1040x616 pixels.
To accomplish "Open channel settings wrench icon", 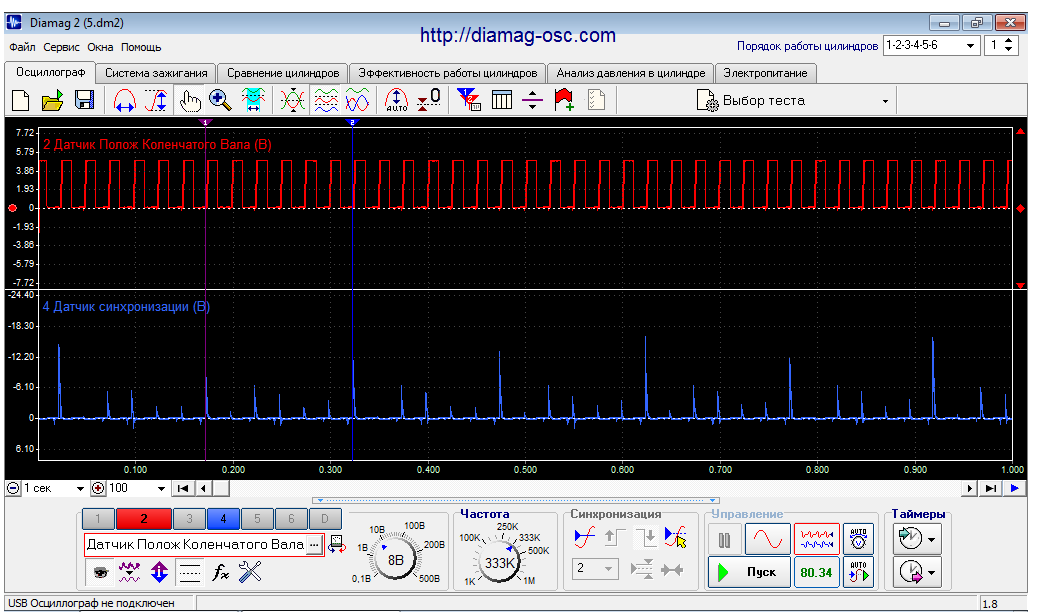I will click(x=250, y=572).
